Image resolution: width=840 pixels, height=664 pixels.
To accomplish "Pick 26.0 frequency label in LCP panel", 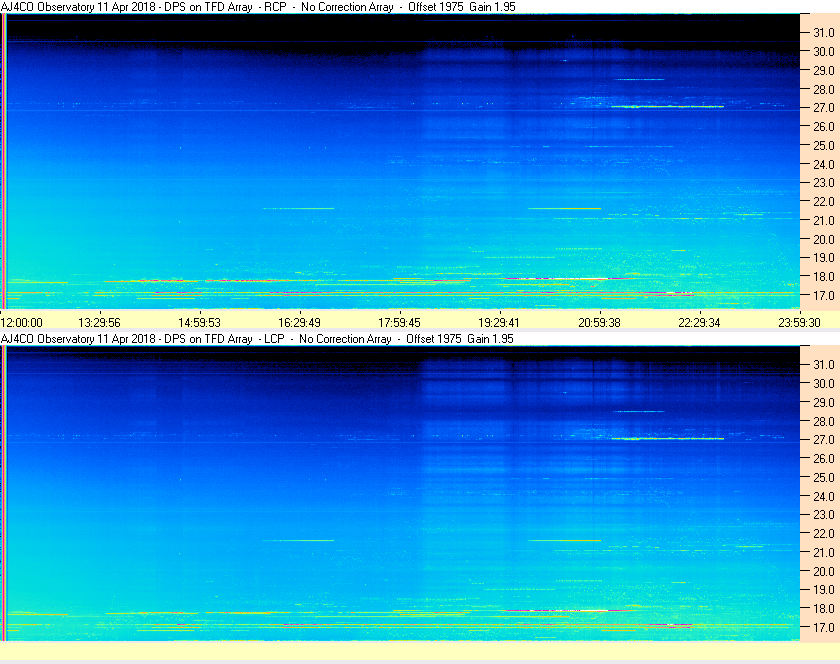I will point(824,458).
